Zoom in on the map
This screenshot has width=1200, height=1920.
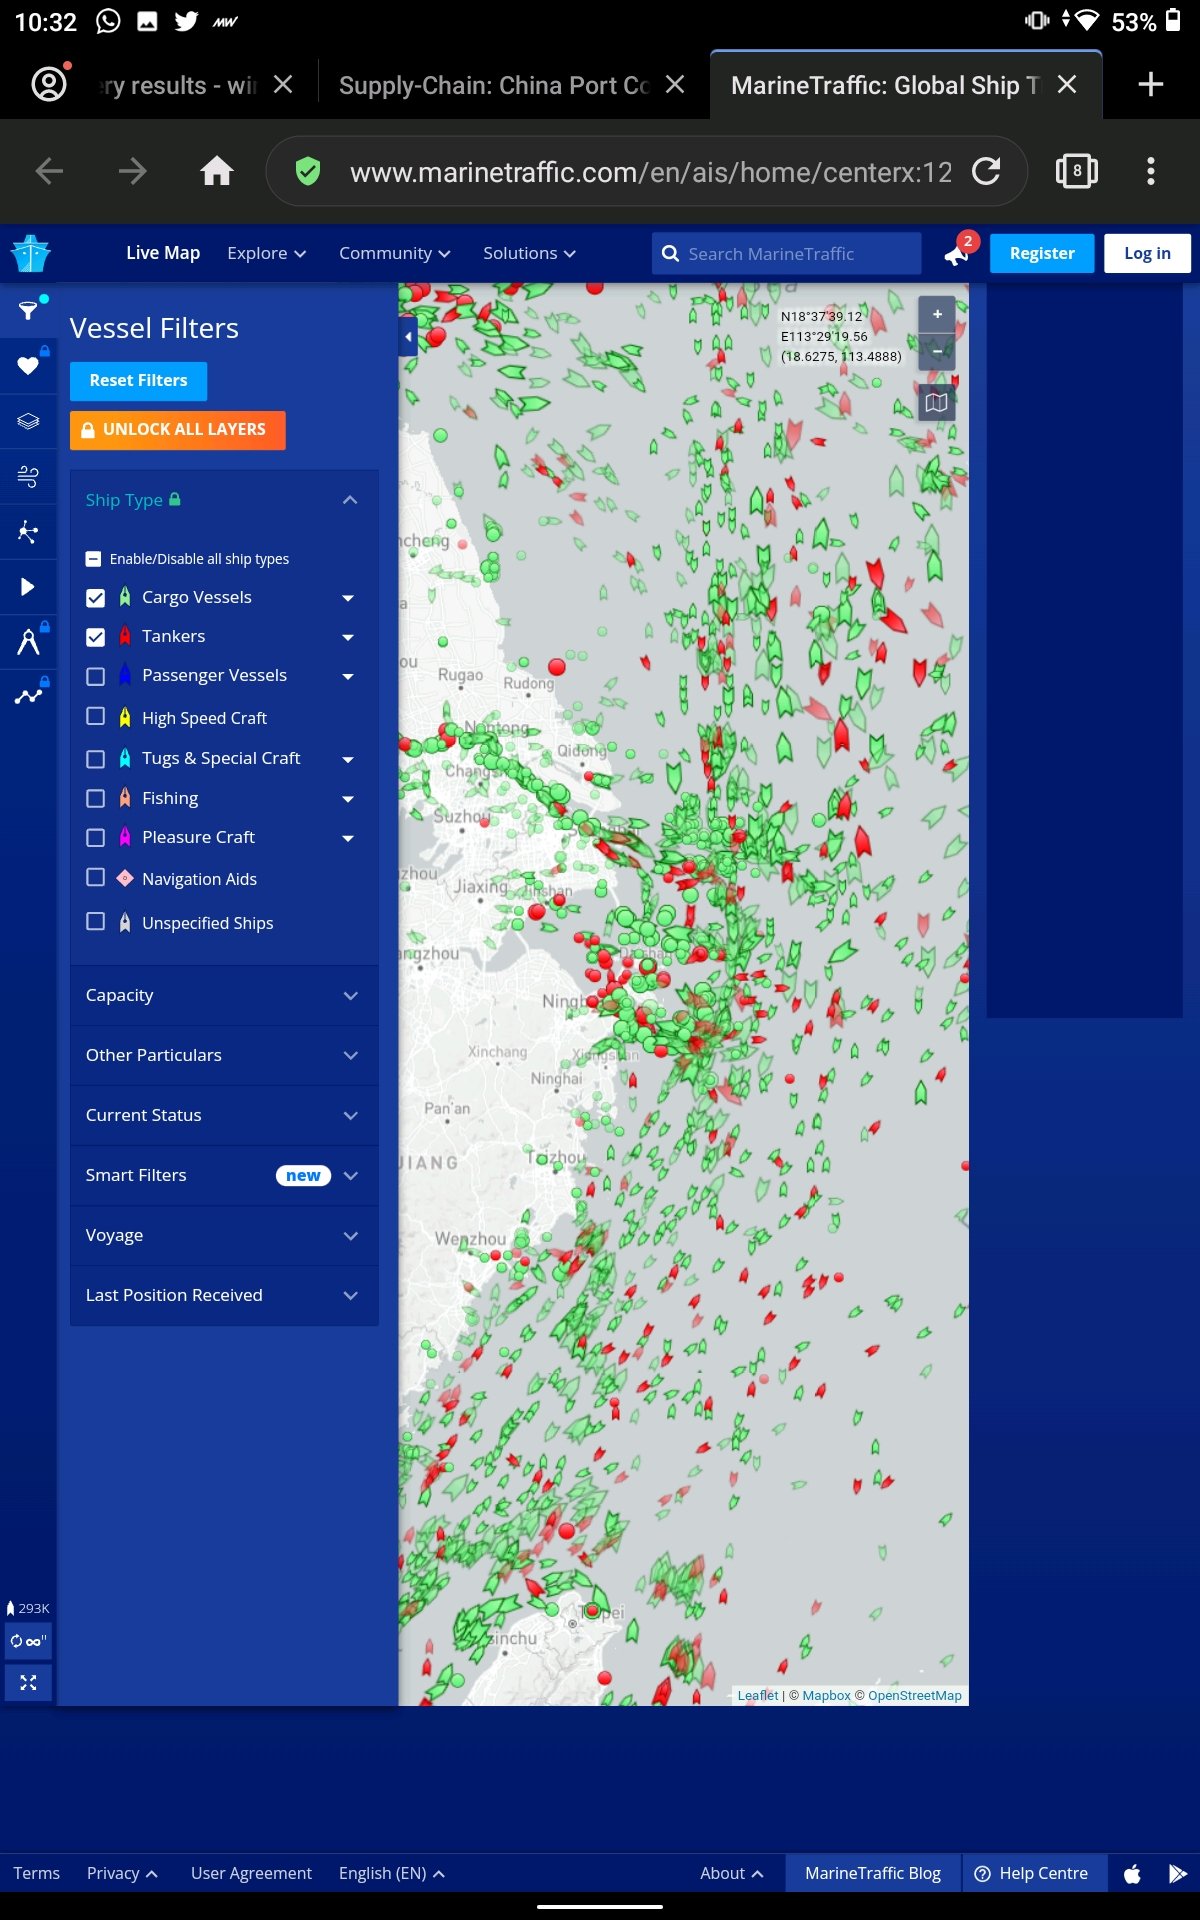click(x=937, y=314)
